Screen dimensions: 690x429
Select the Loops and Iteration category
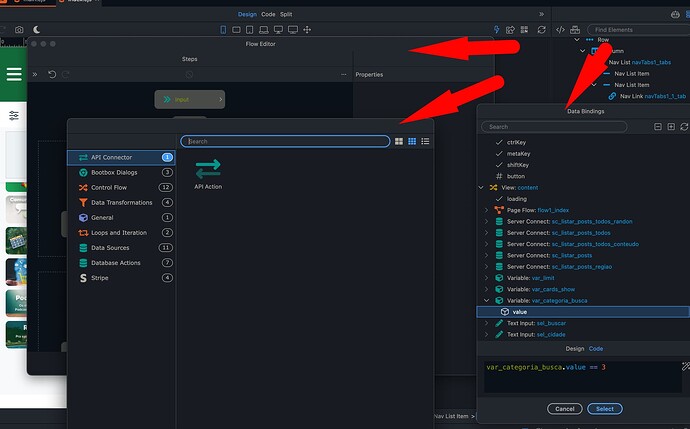(121, 232)
